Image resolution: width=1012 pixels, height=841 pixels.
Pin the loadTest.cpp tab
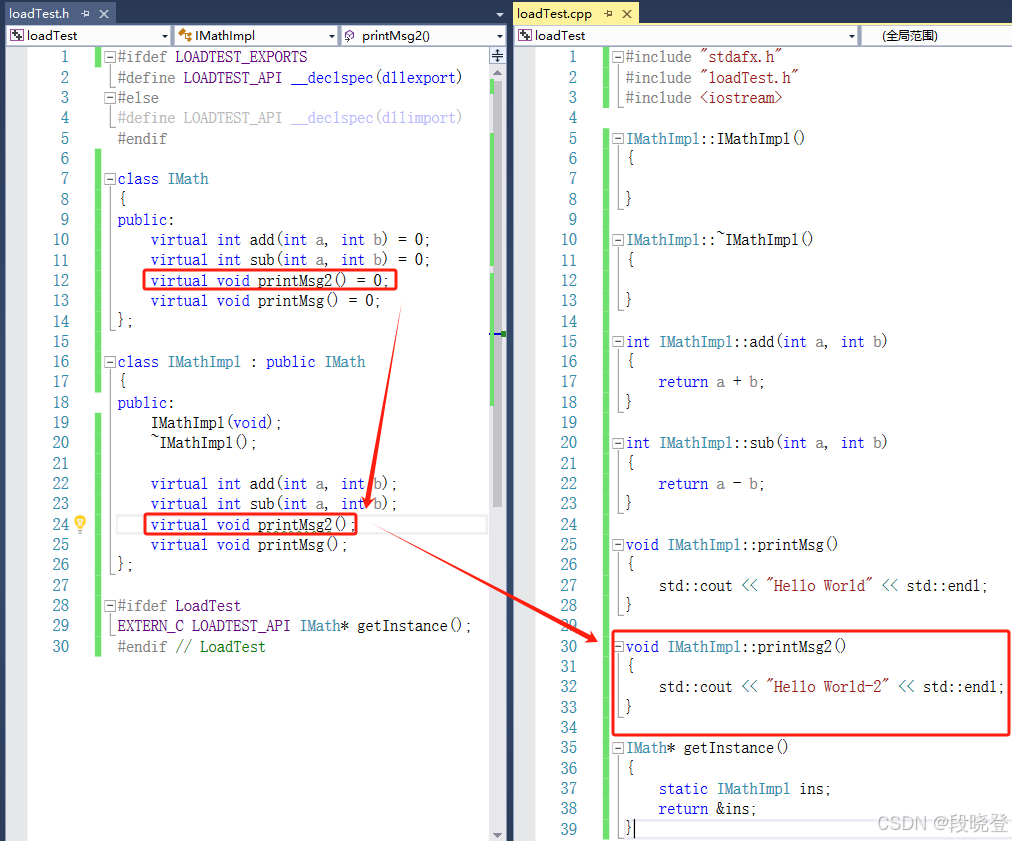608,14
